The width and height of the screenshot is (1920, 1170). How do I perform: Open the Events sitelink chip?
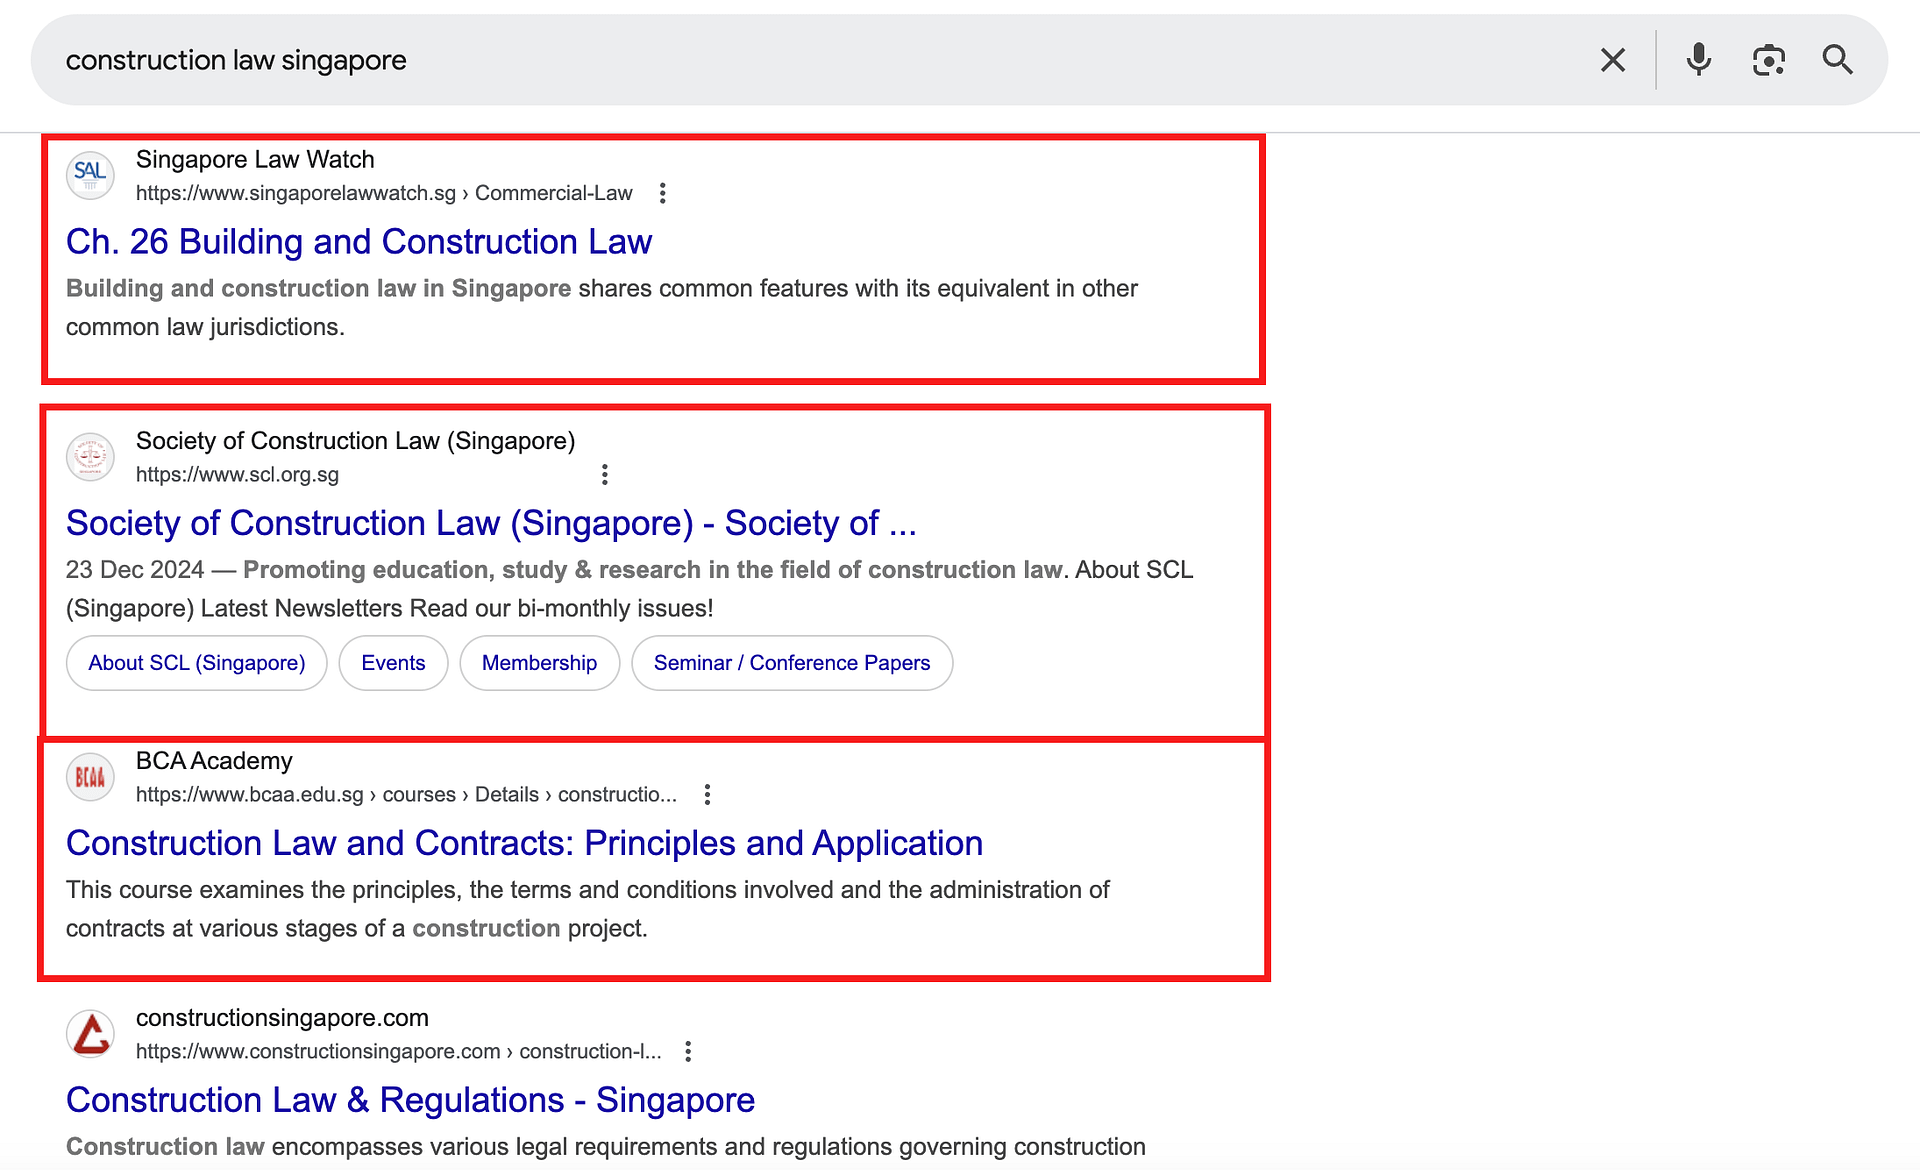click(x=393, y=663)
